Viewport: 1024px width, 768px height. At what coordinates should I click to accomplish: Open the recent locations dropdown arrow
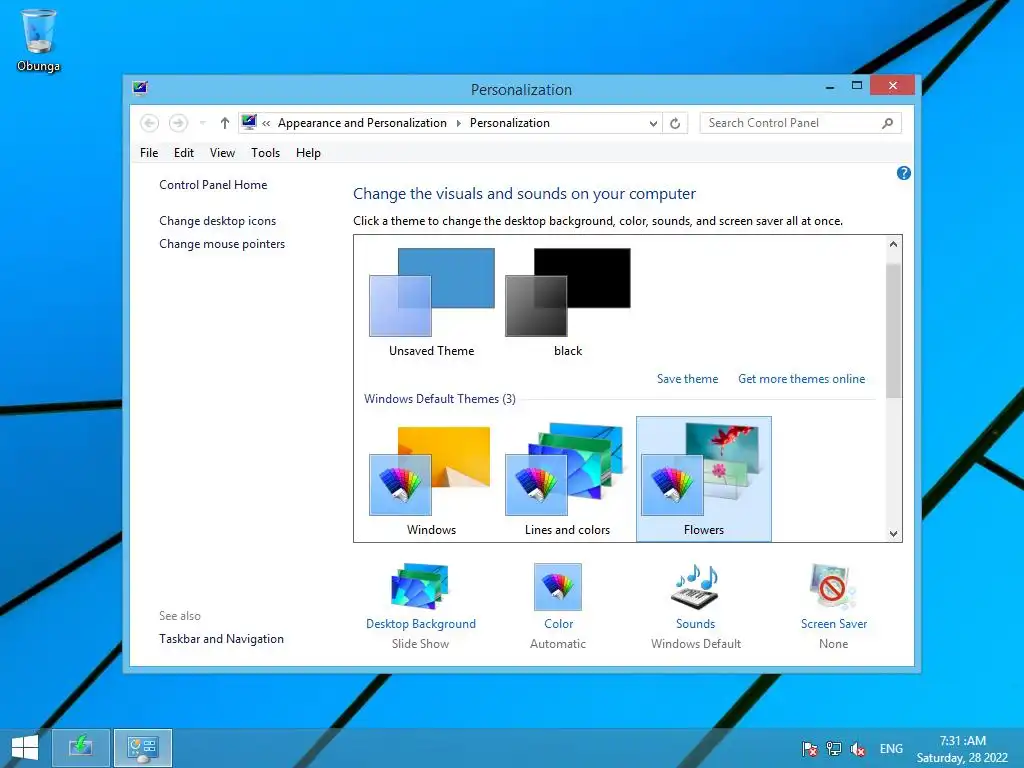(202, 123)
